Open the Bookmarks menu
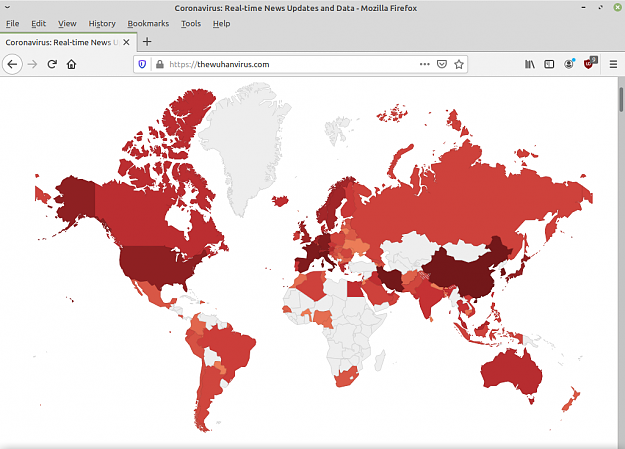Image resolution: width=625 pixels, height=449 pixels. pos(148,24)
